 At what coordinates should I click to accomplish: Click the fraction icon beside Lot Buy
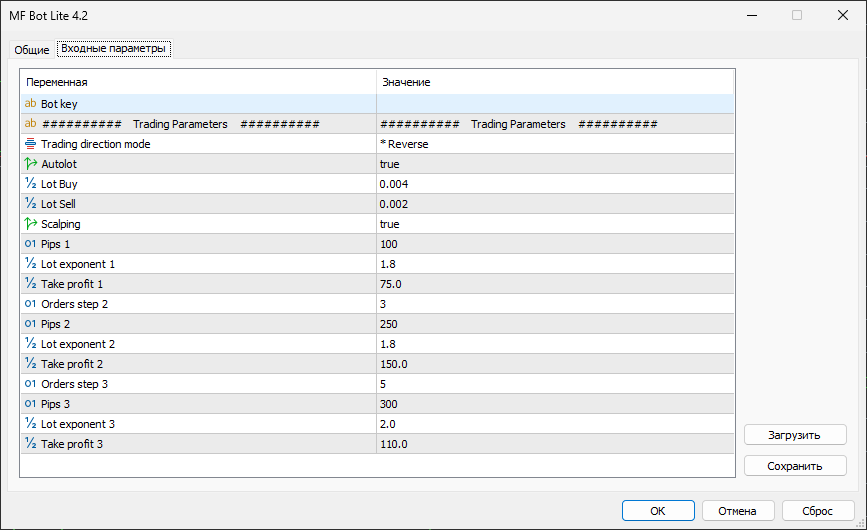(x=30, y=184)
